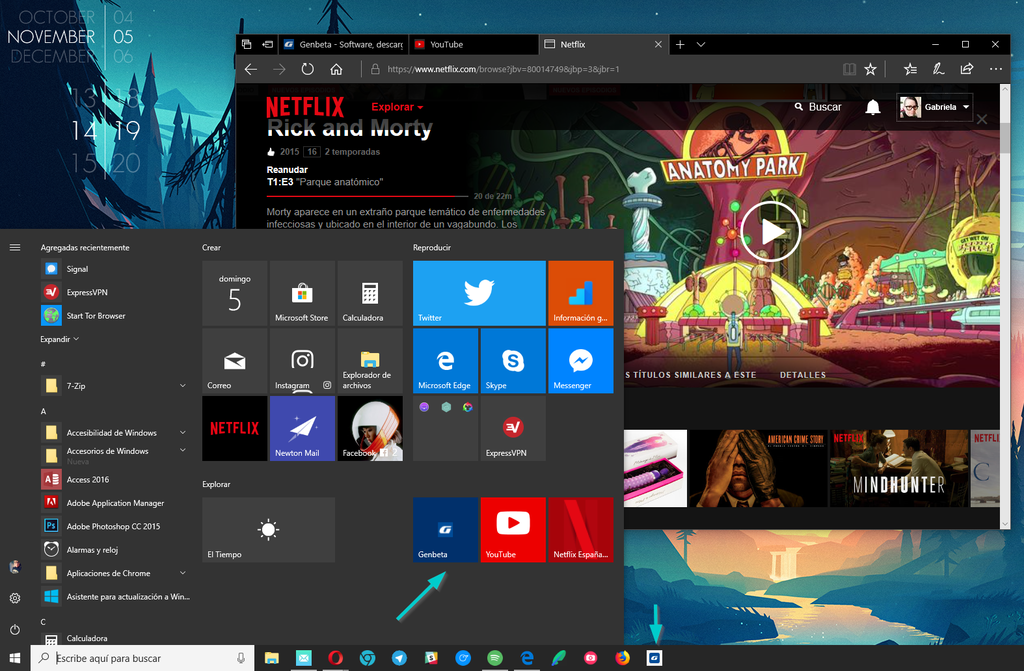Refresh the Netflix page in Edge

coord(307,69)
